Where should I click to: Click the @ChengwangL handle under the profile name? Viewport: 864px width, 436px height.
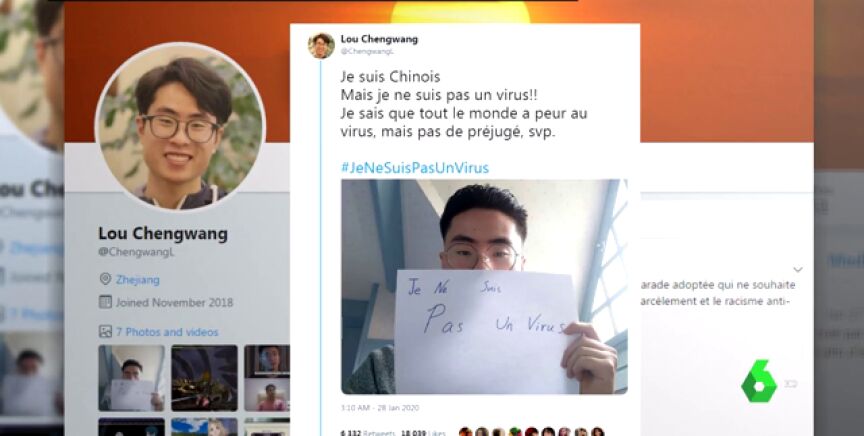(x=137, y=251)
